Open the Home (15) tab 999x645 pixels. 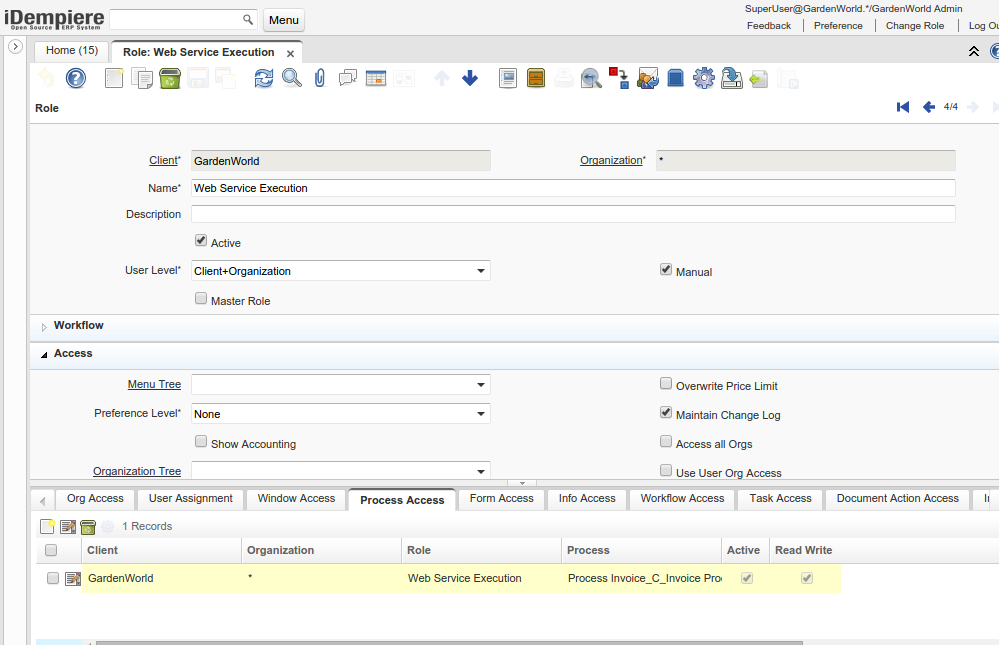(x=72, y=51)
